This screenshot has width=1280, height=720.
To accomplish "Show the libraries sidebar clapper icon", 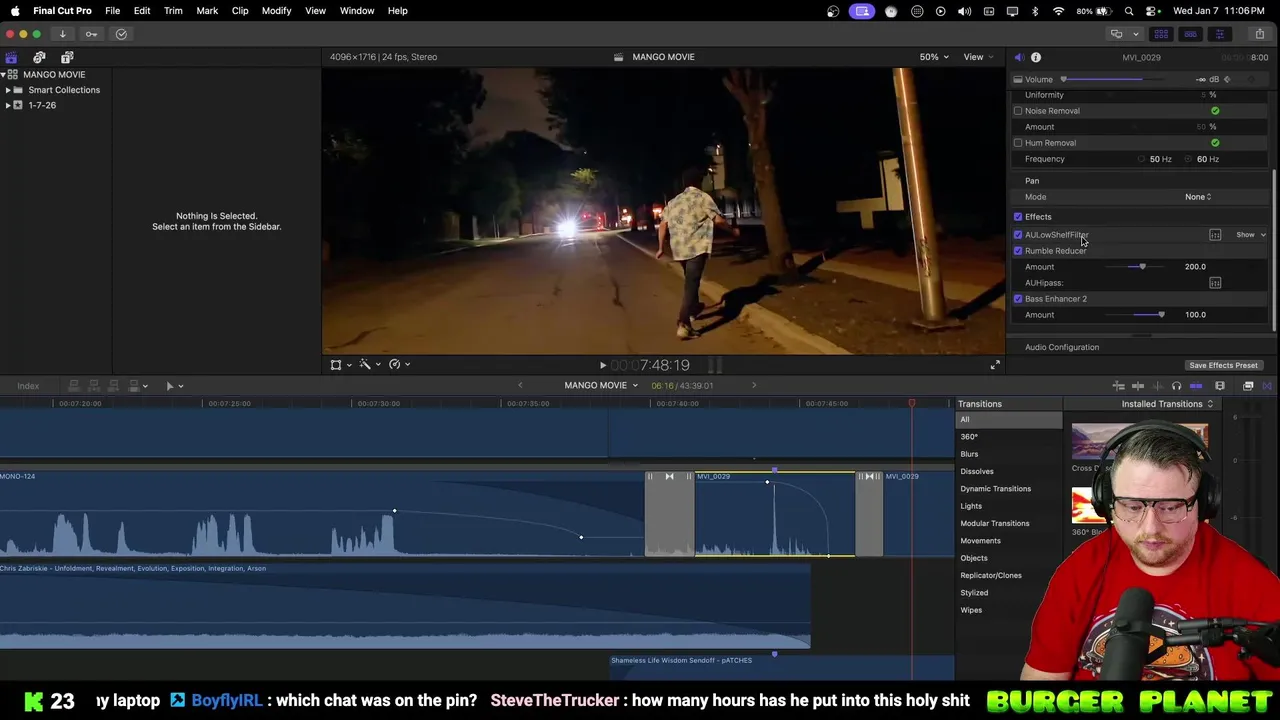I will [x=11, y=58].
